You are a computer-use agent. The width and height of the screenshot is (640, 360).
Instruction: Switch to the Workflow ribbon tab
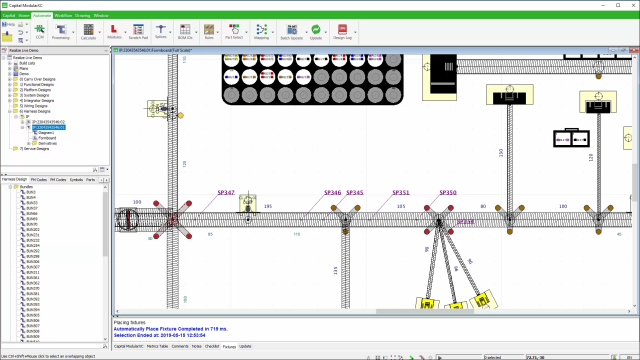click(63, 16)
